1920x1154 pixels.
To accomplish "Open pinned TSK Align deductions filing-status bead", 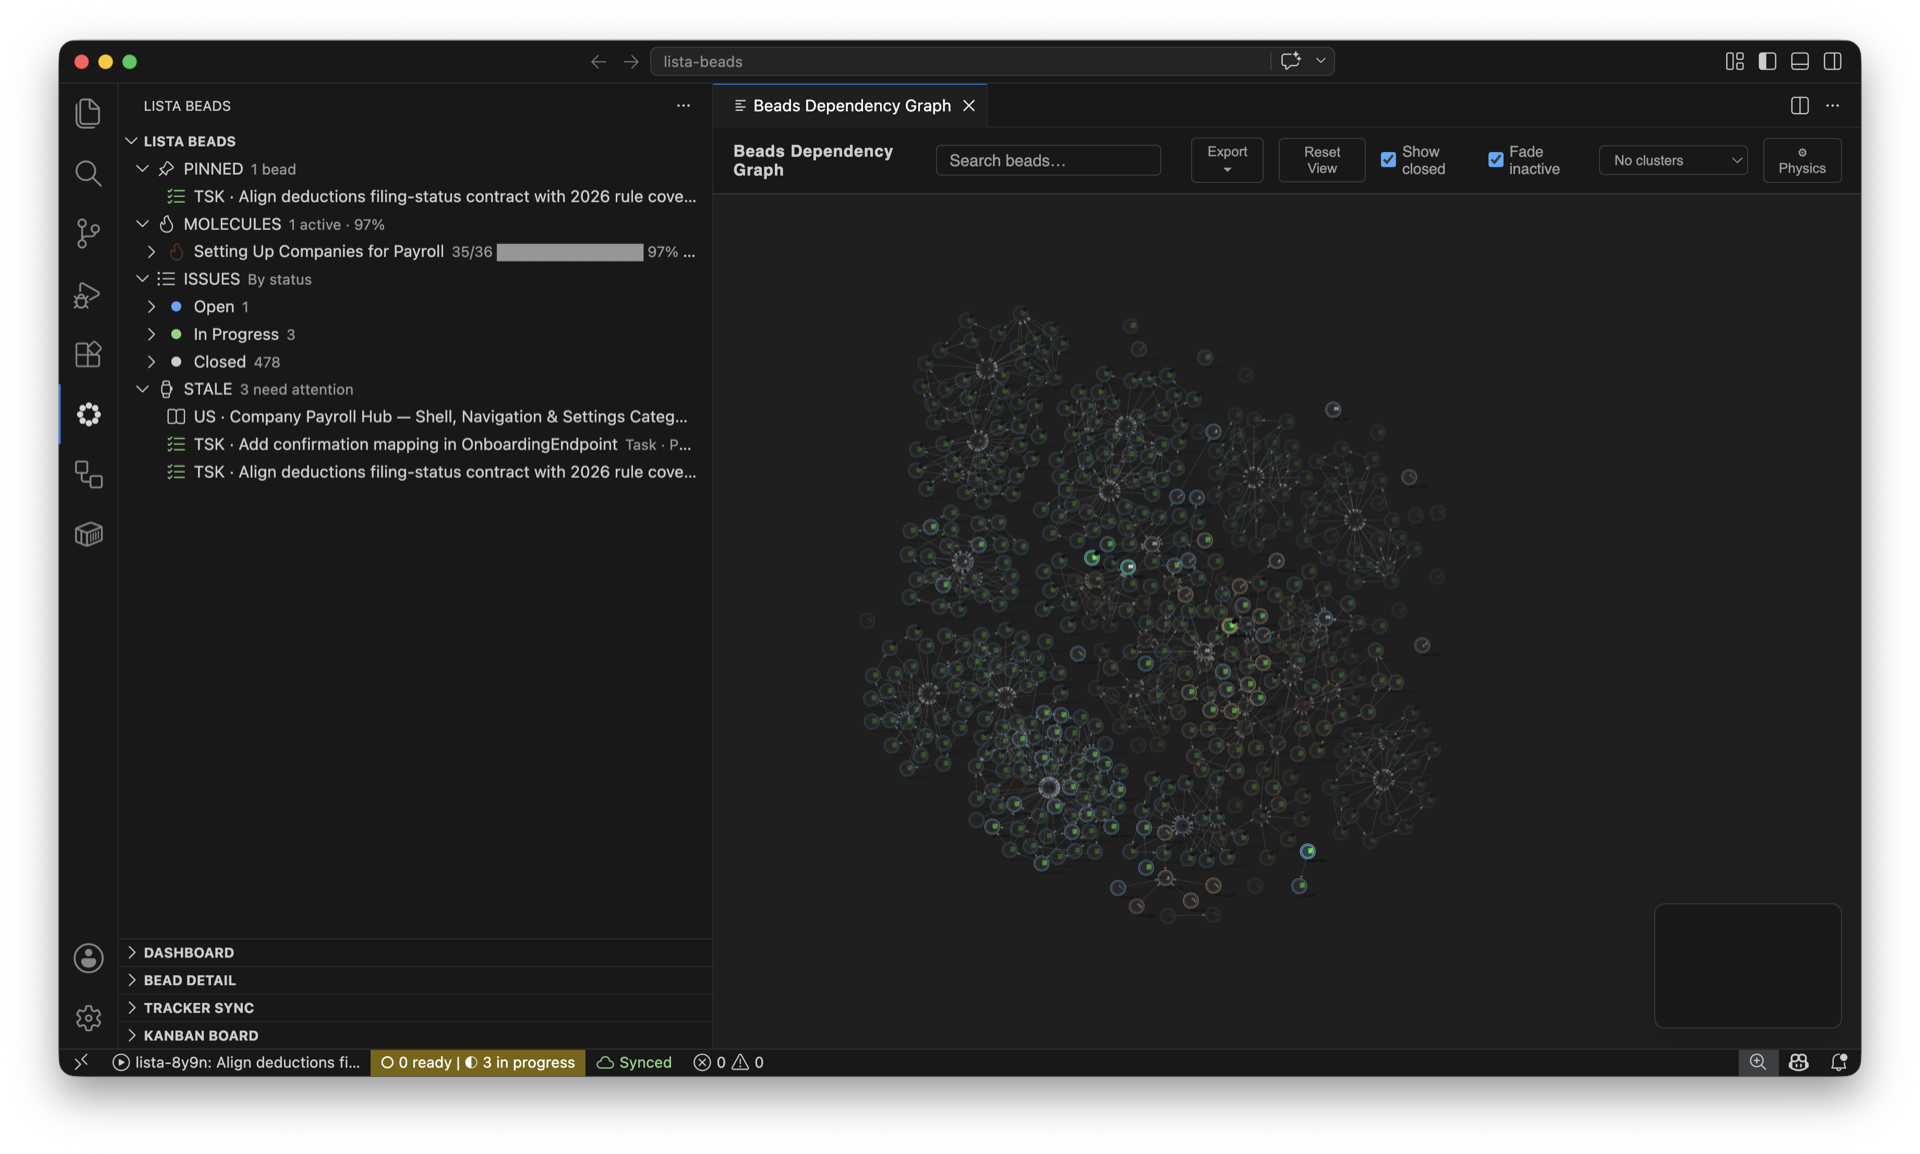I will 415,196.
